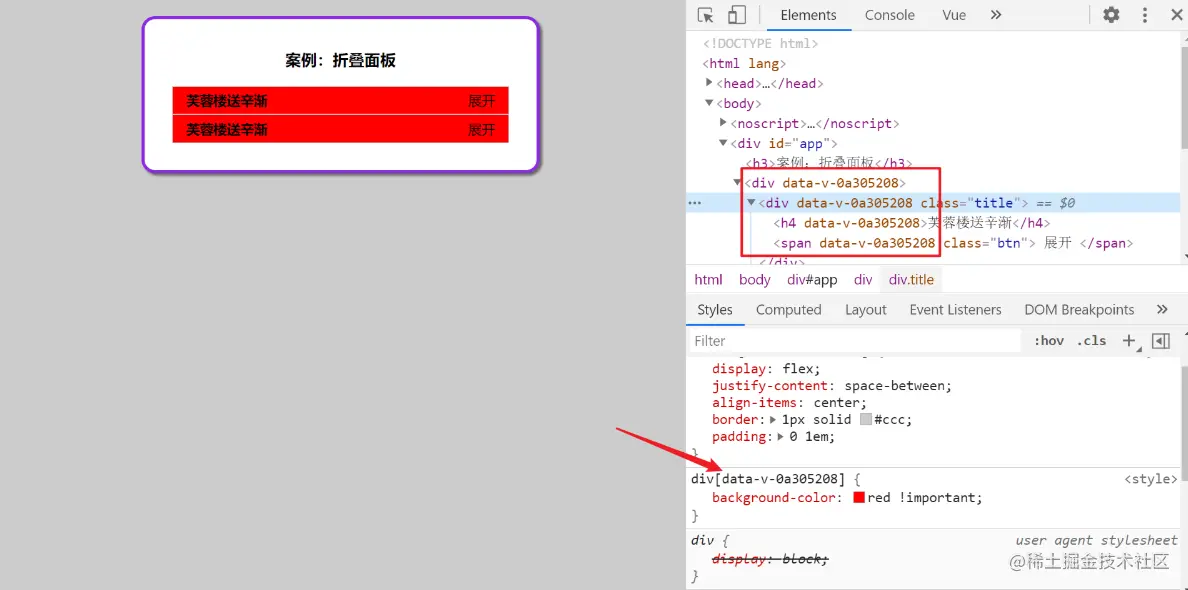Expand the head element node
Viewport: 1188px width, 590px height.
[710, 83]
